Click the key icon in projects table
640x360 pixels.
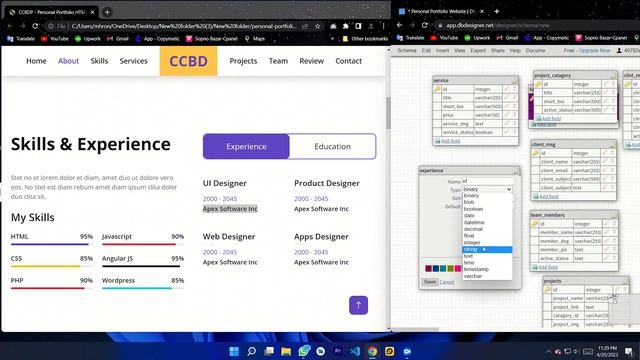pos(548,289)
